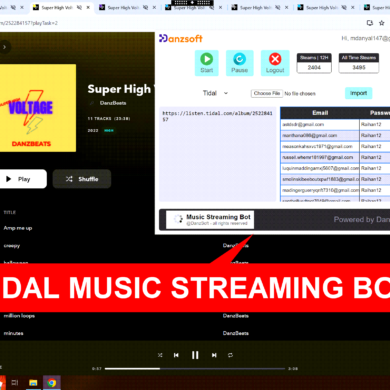Open File Explorer from the taskbar

[x=33, y=383]
